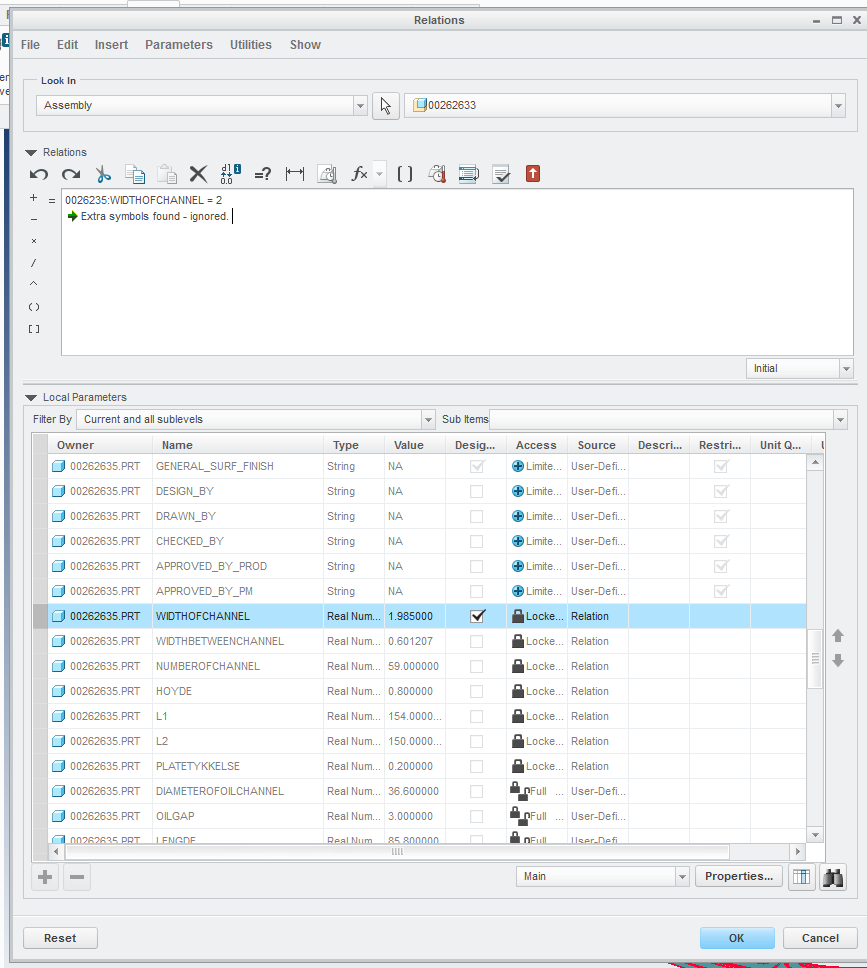This screenshot has height=968, width=867.
Task: Open the Utilities menu
Action: 250,45
